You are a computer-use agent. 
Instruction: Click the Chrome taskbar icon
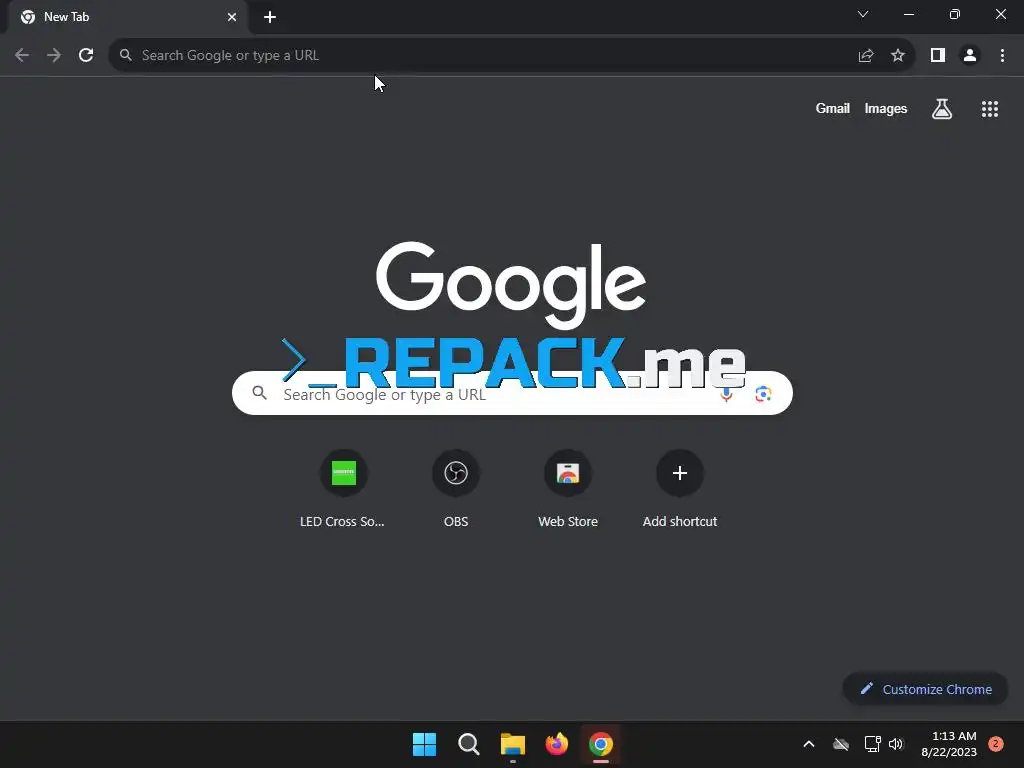point(601,744)
